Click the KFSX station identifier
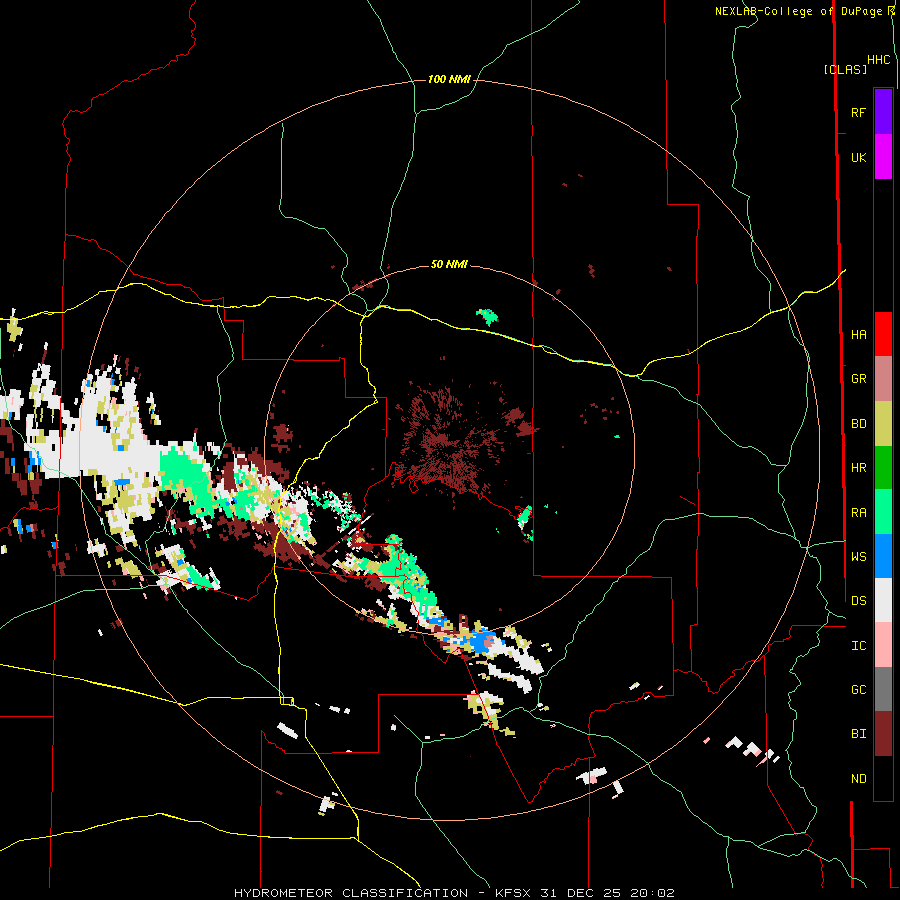 514,893
